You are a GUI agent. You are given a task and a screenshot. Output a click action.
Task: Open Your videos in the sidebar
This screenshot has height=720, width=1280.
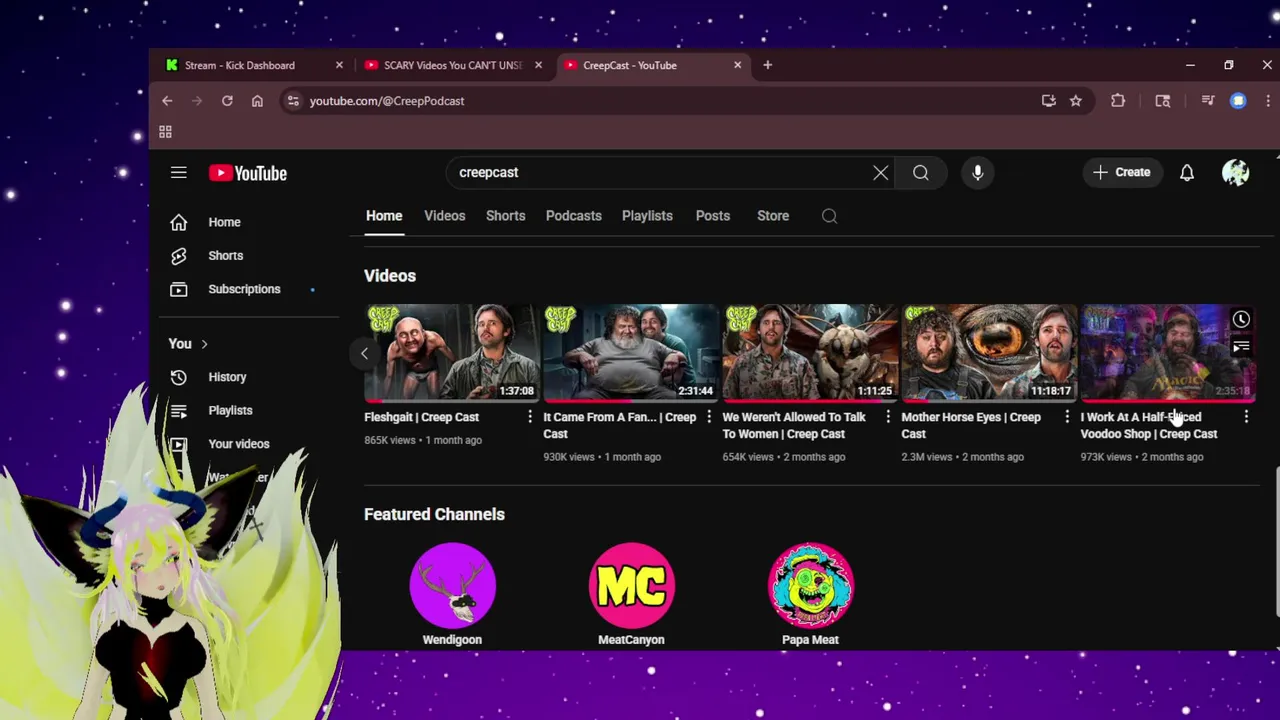coord(250,444)
